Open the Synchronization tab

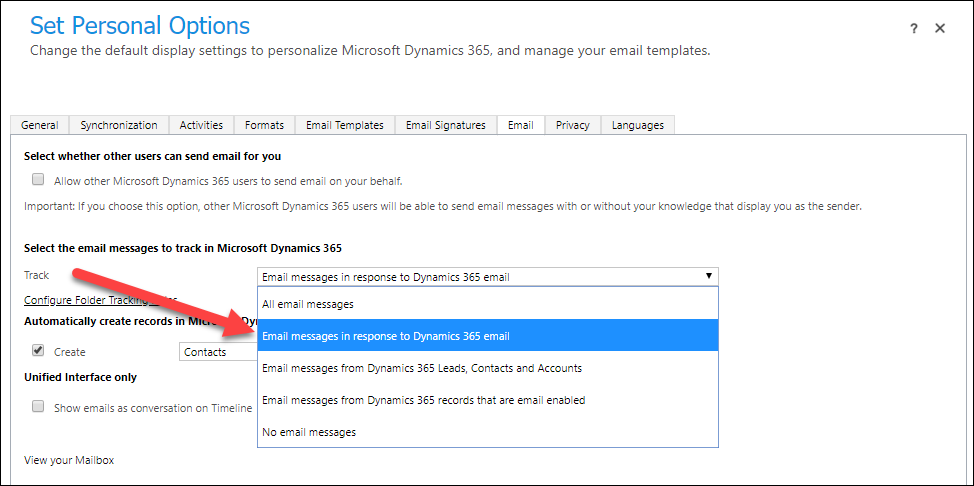point(119,125)
